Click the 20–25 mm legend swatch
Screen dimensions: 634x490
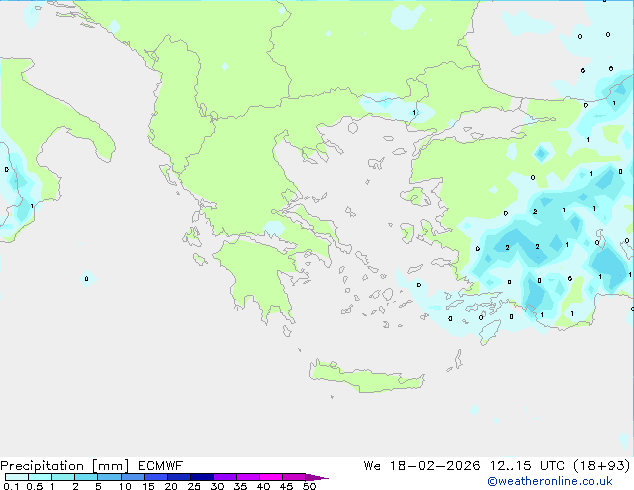[x=179, y=477]
